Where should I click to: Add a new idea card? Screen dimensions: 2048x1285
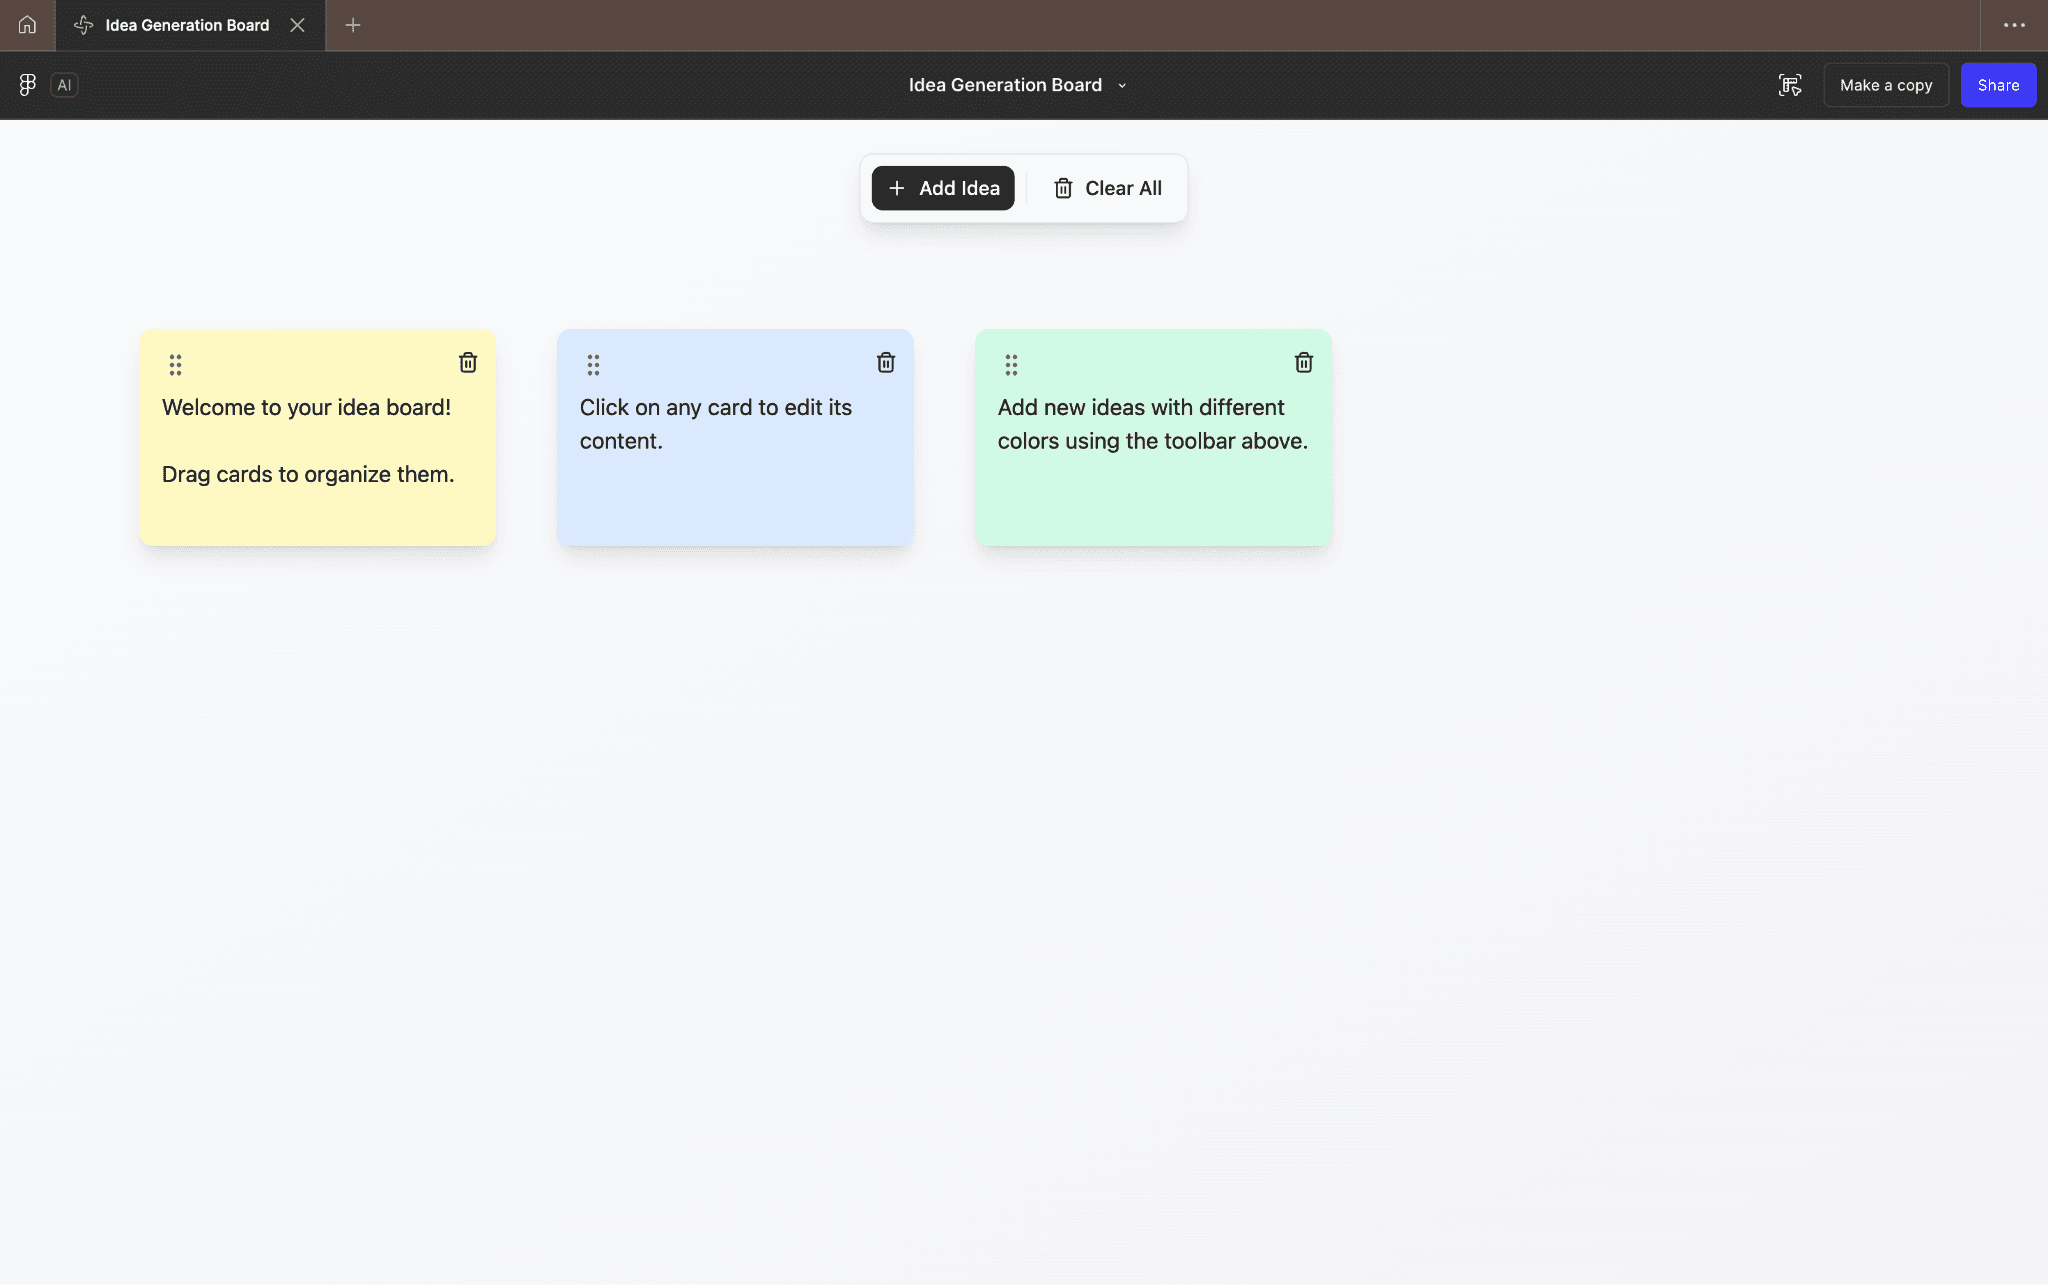tap(943, 188)
